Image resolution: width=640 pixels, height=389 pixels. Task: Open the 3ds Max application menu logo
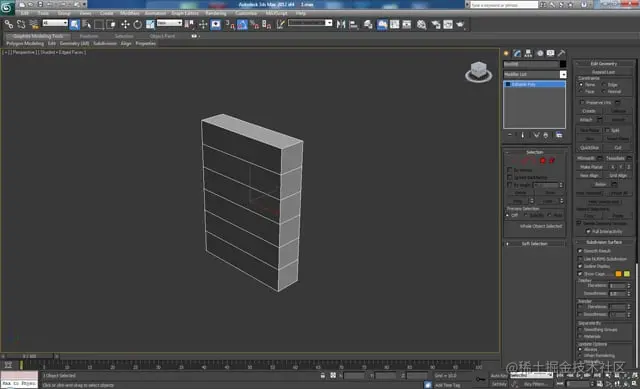point(7,8)
